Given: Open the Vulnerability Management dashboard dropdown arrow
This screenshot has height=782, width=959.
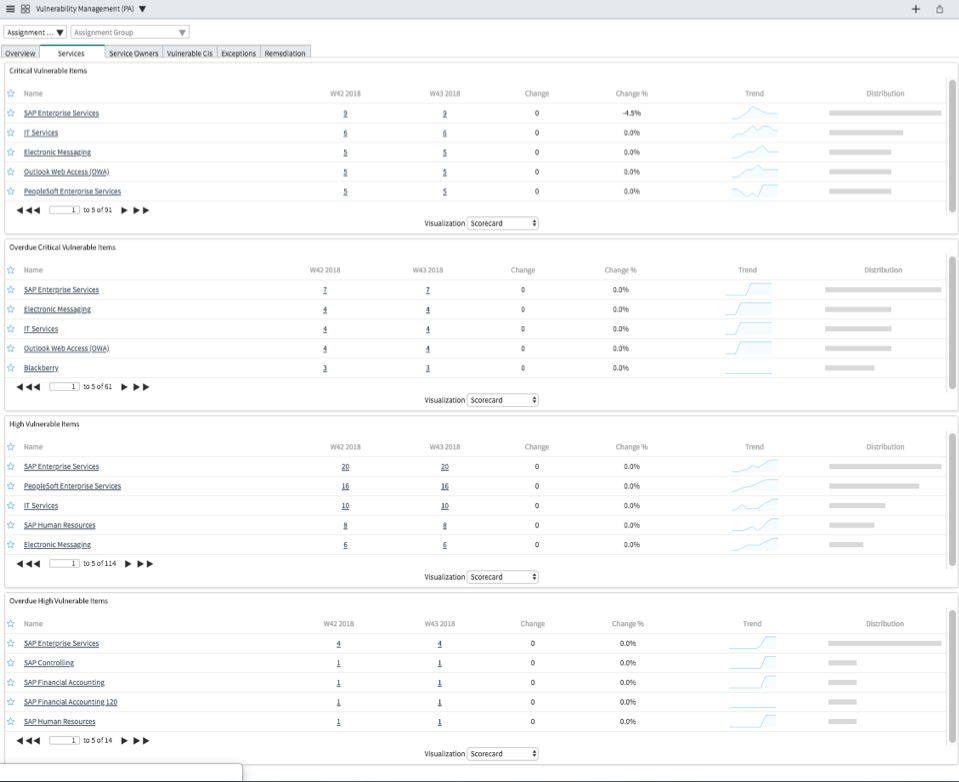Looking at the screenshot, I should [x=143, y=9].
